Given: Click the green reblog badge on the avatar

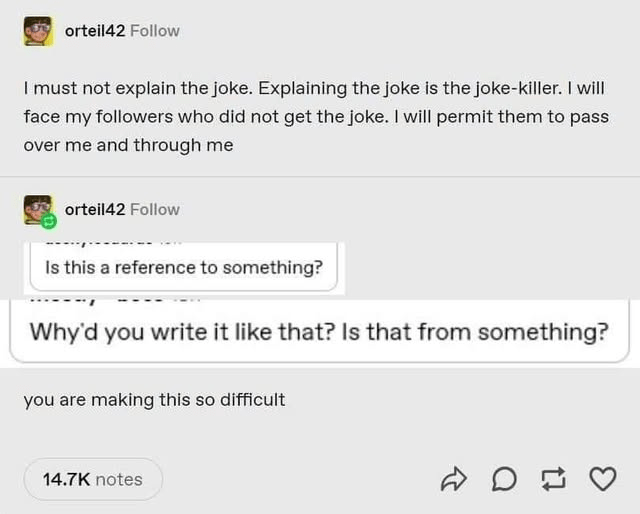Looking at the screenshot, I should pos(46,219).
